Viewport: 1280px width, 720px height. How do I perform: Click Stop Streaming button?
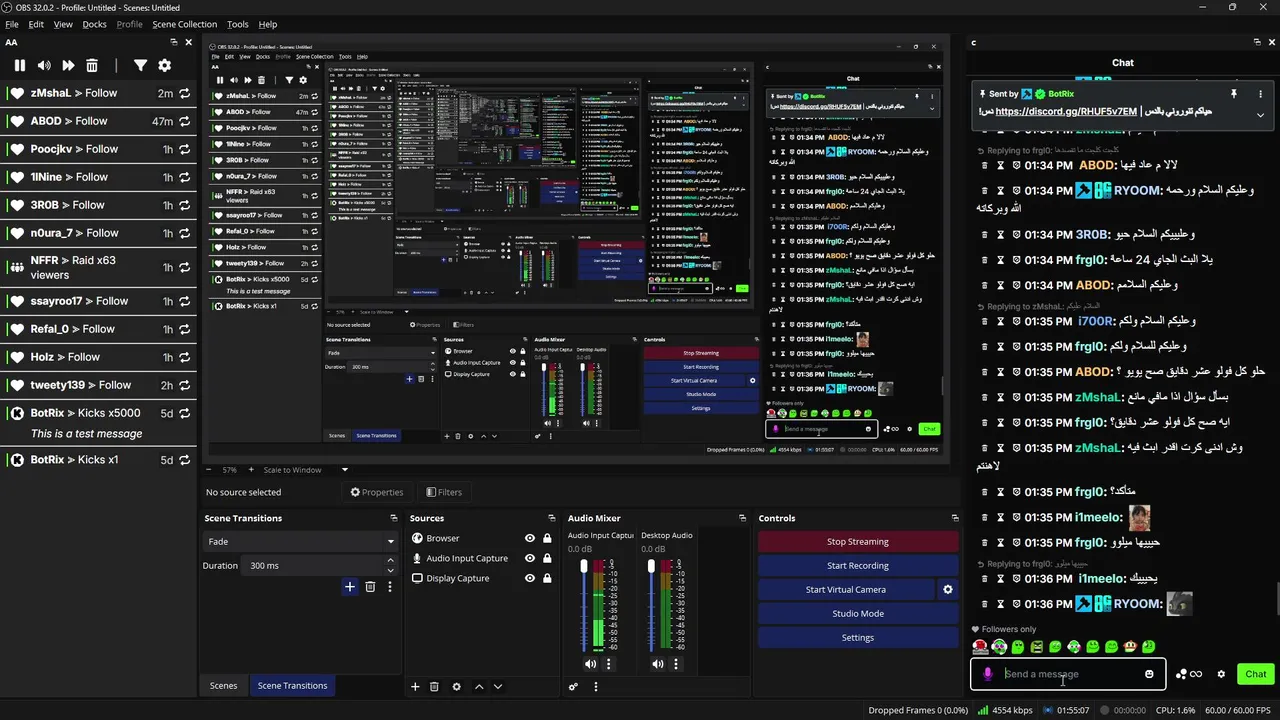[x=858, y=542]
